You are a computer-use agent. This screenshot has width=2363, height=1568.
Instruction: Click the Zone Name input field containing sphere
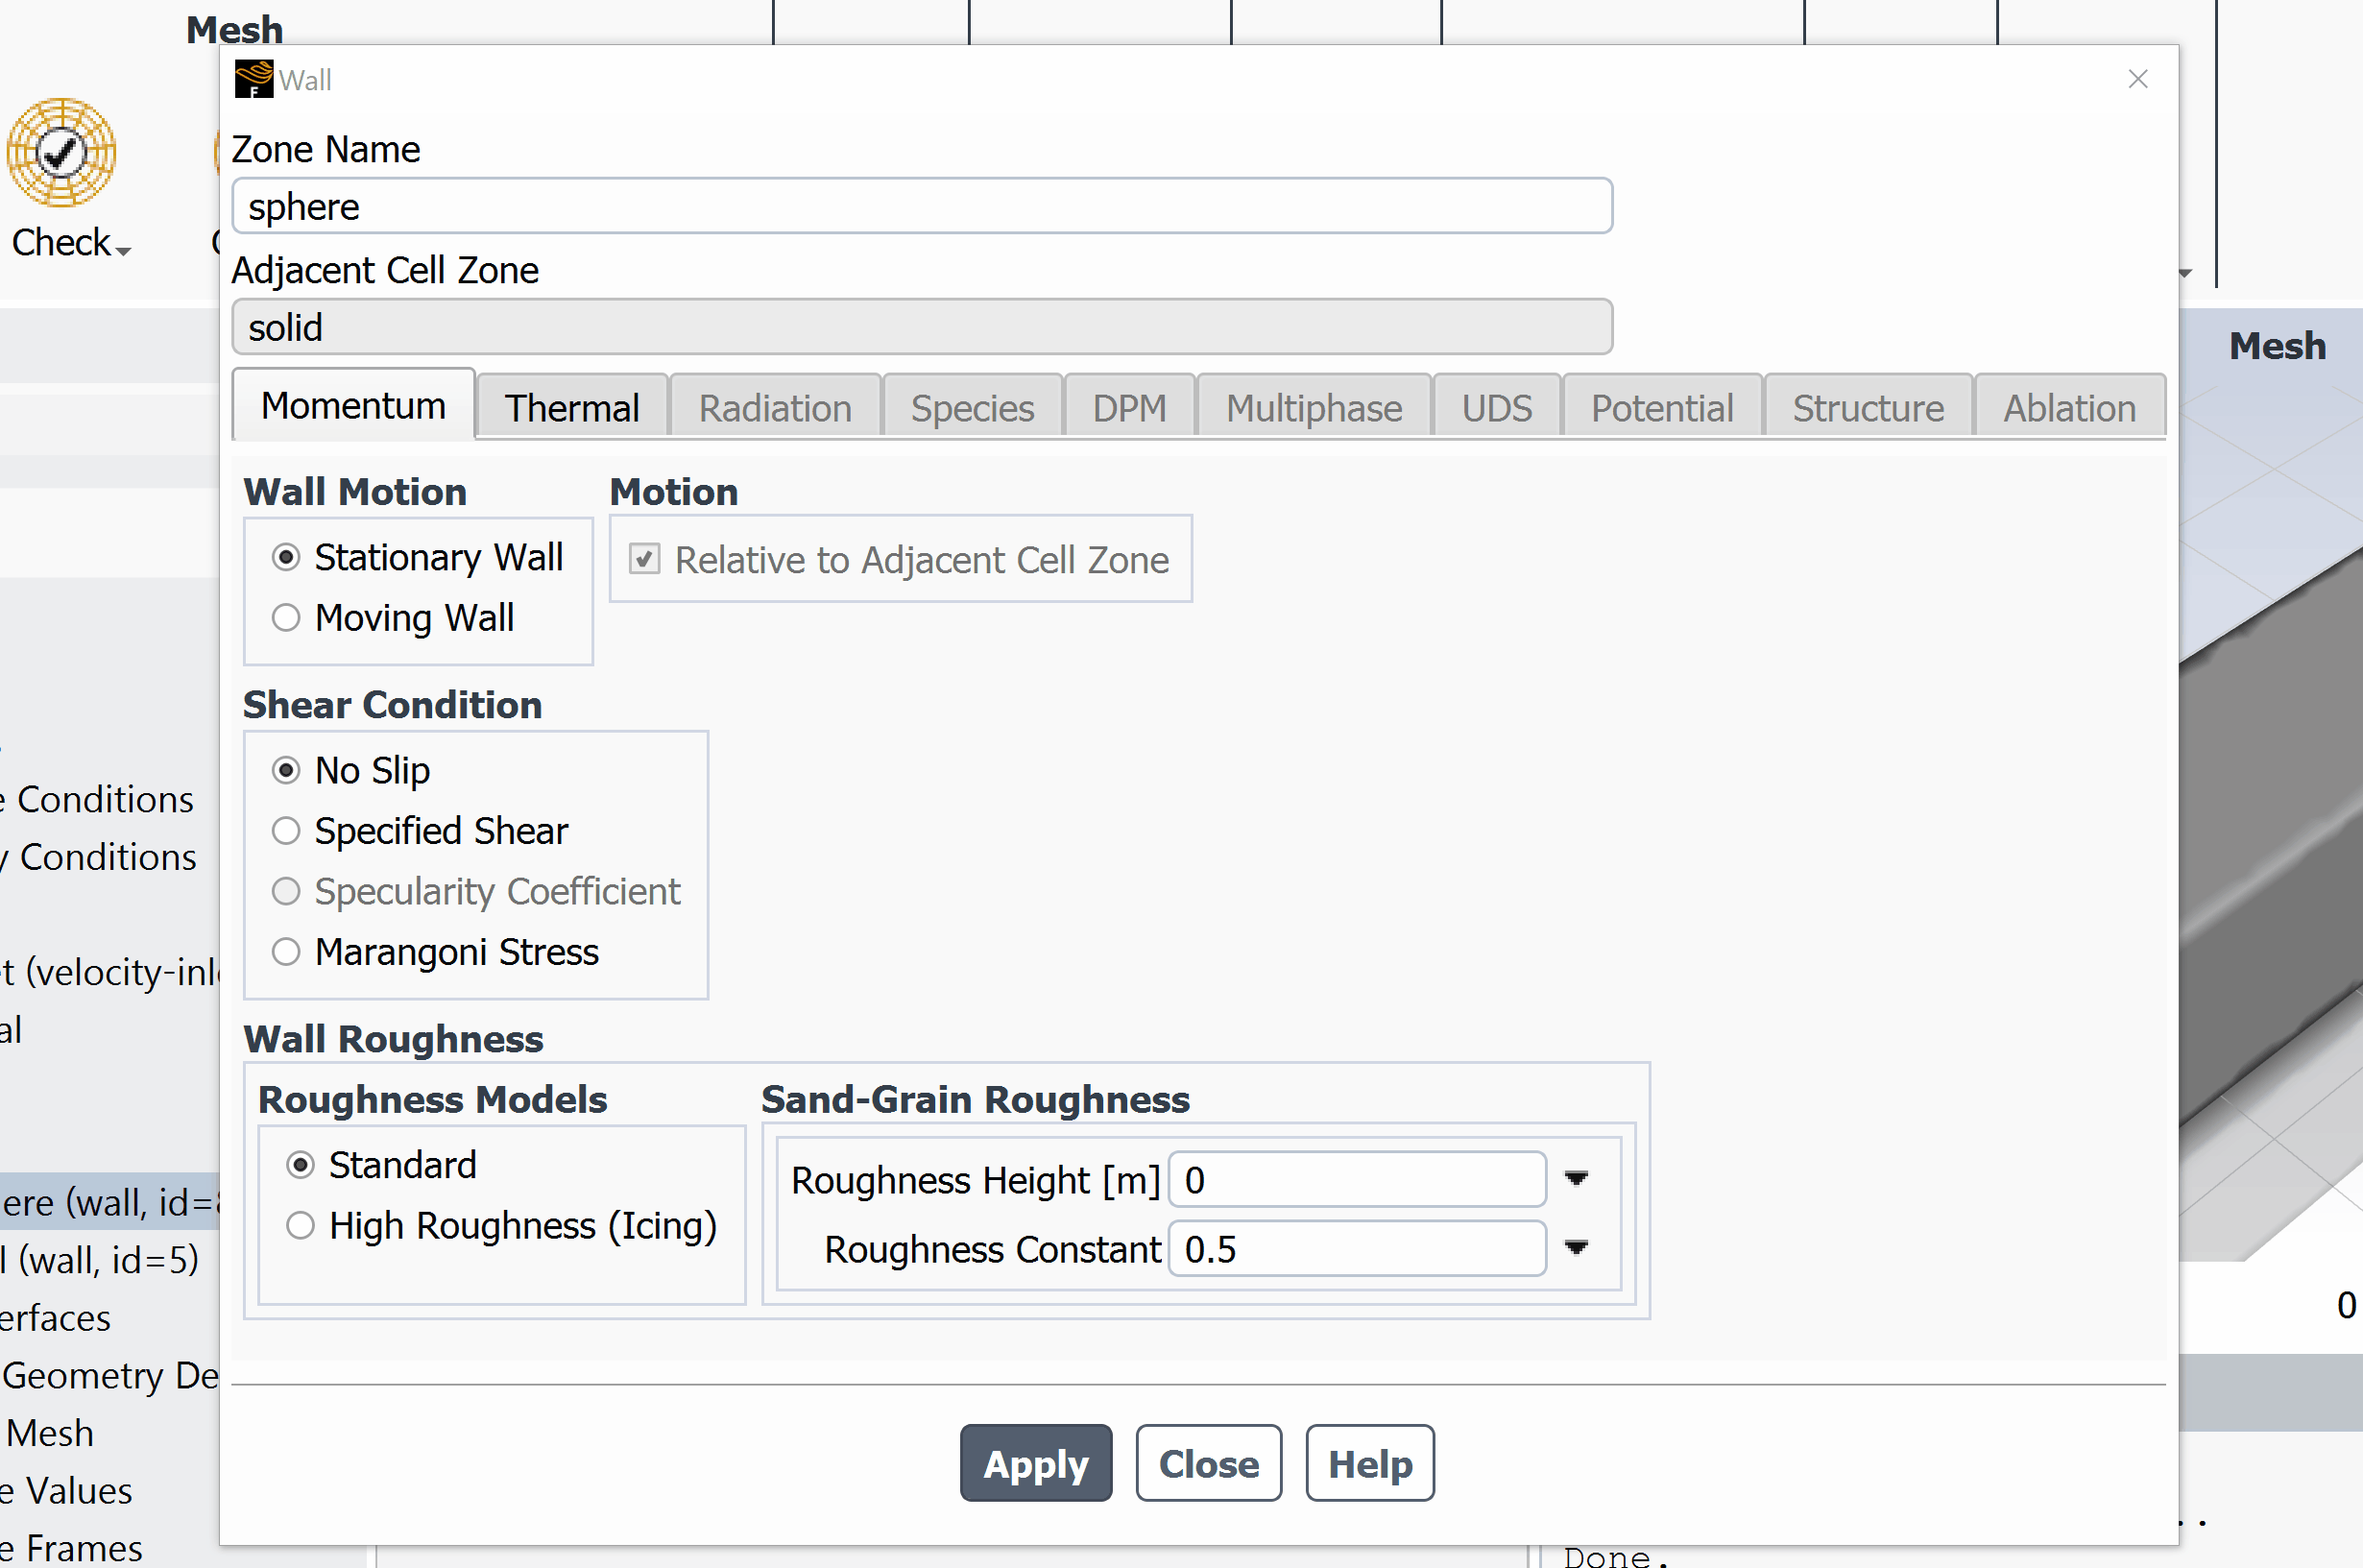pyautogui.click(x=921, y=206)
